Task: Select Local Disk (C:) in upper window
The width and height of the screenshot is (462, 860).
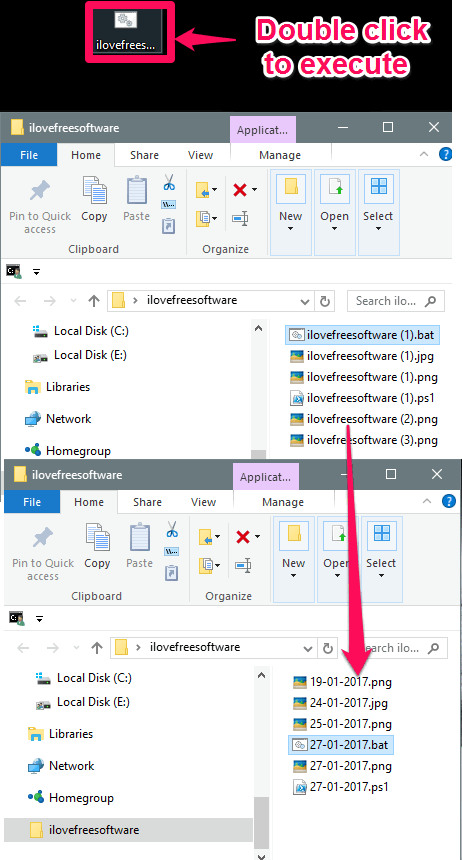Action: pyautogui.click(x=81, y=331)
